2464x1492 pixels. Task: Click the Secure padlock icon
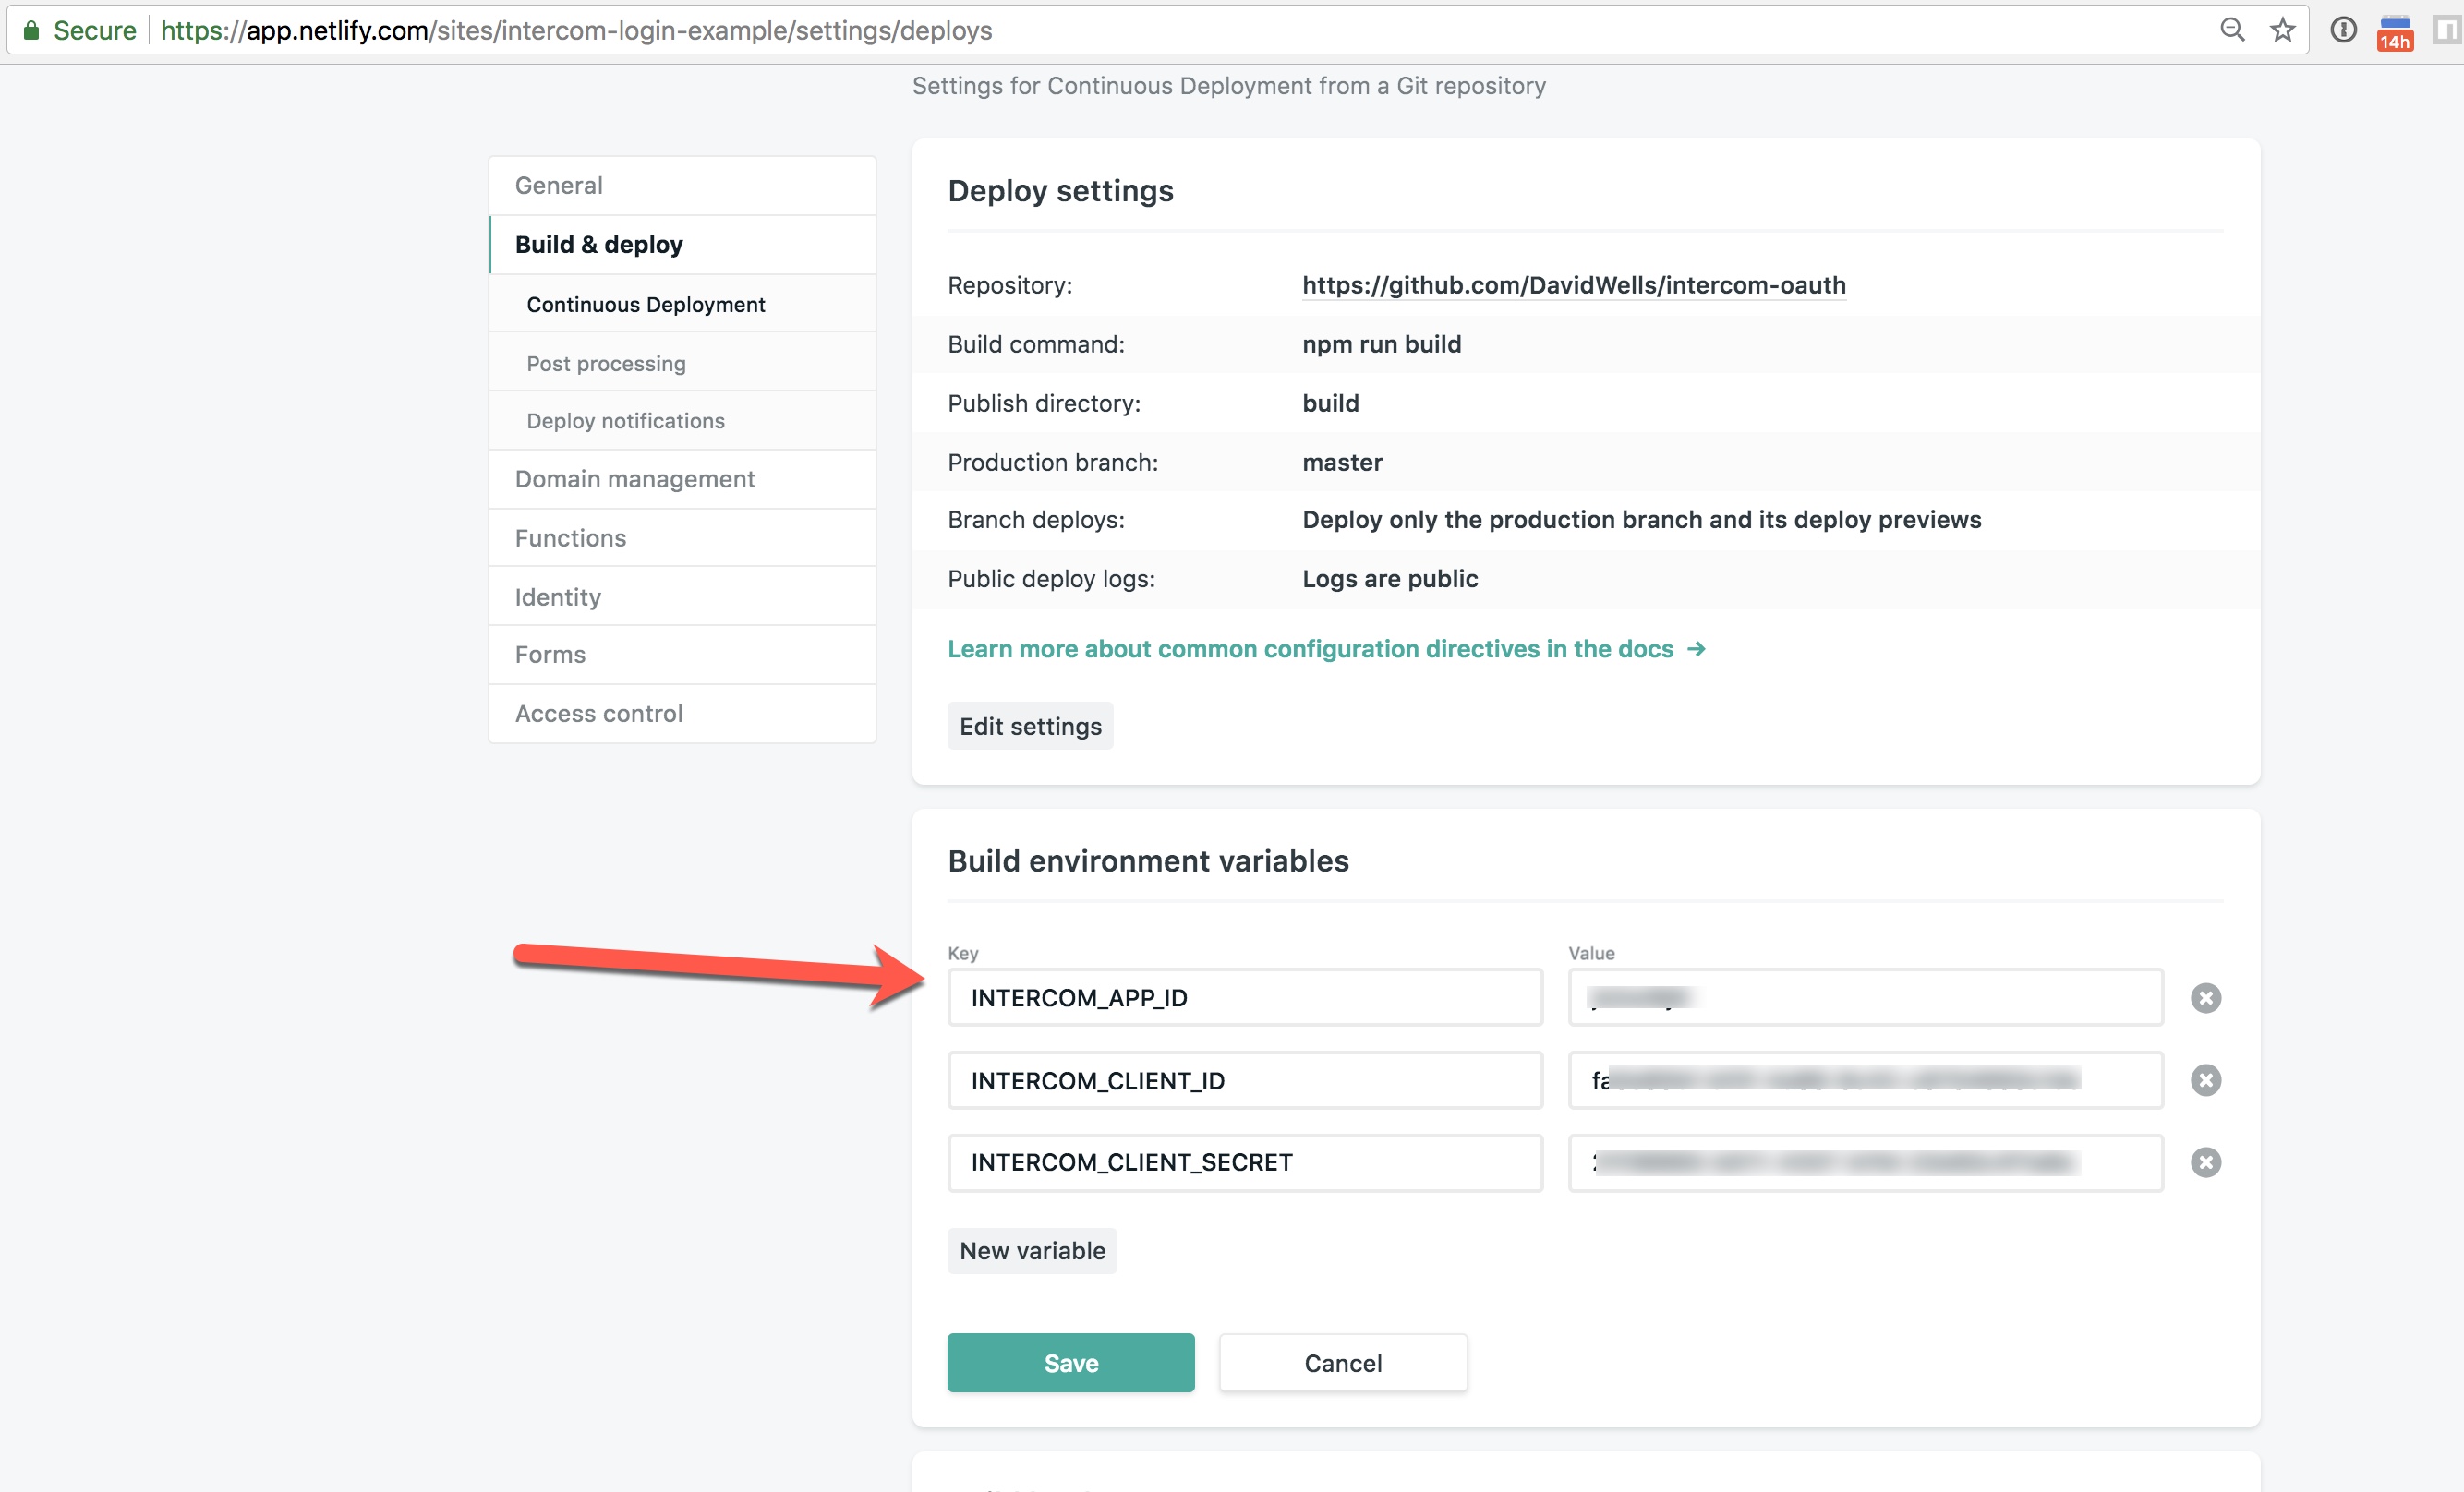click(31, 30)
